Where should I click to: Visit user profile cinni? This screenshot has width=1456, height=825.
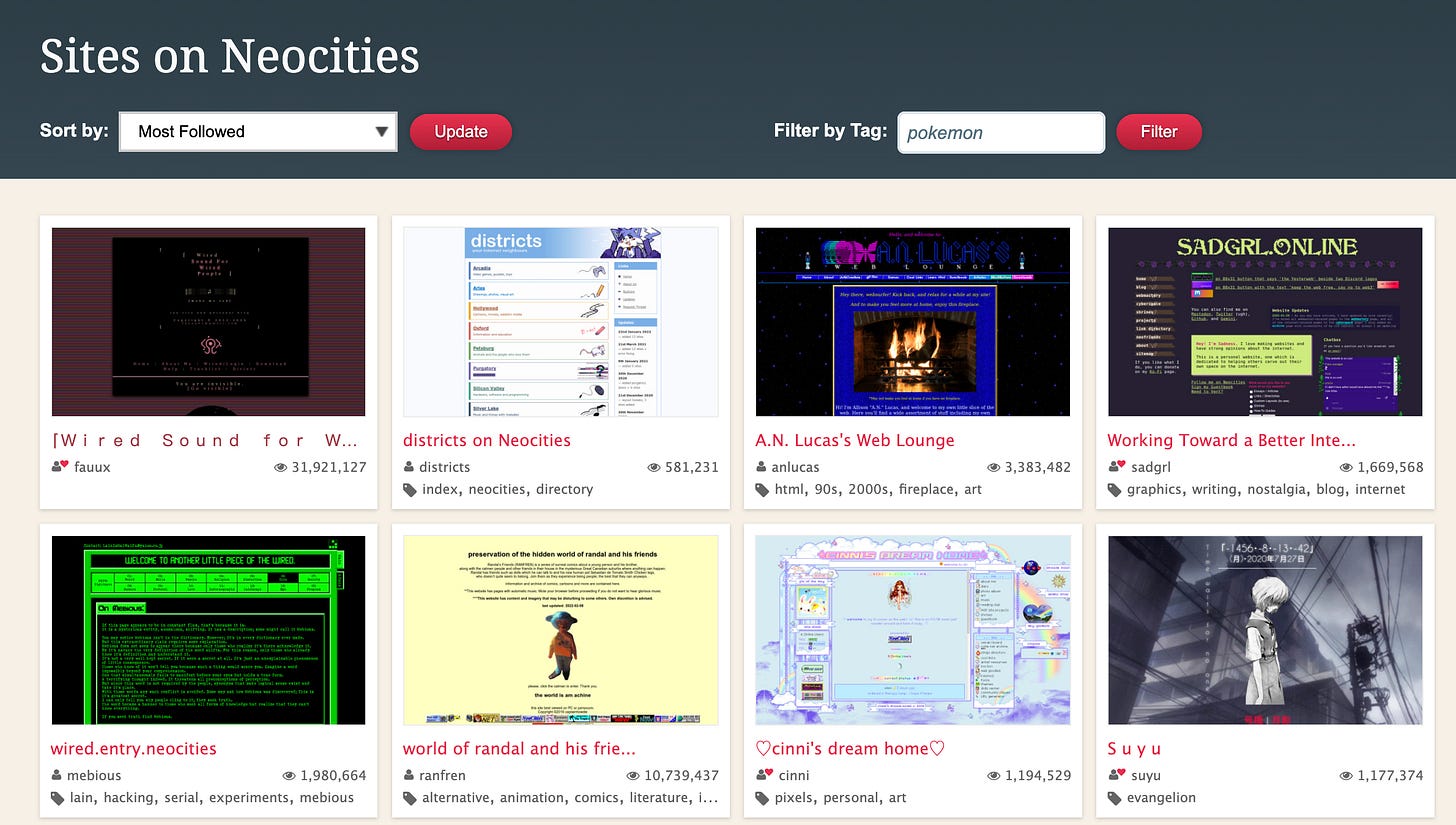coord(794,775)
